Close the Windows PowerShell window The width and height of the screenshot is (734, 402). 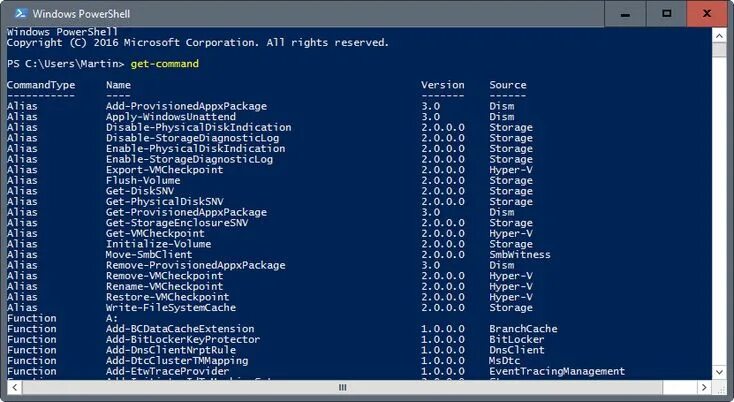tap(707, 14)
